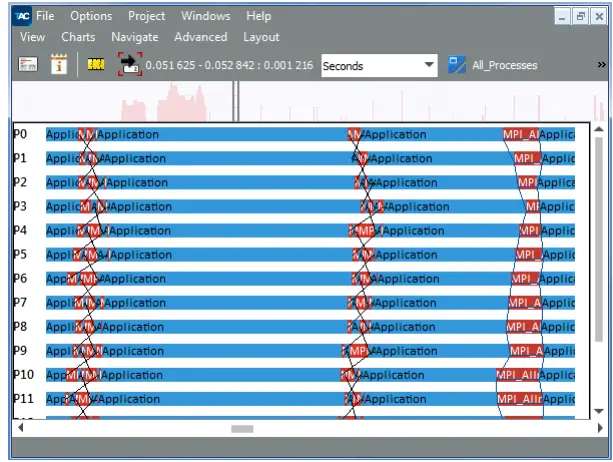Click the time range 0.051 625 - 0.052 842 readout

pos(229,65)
